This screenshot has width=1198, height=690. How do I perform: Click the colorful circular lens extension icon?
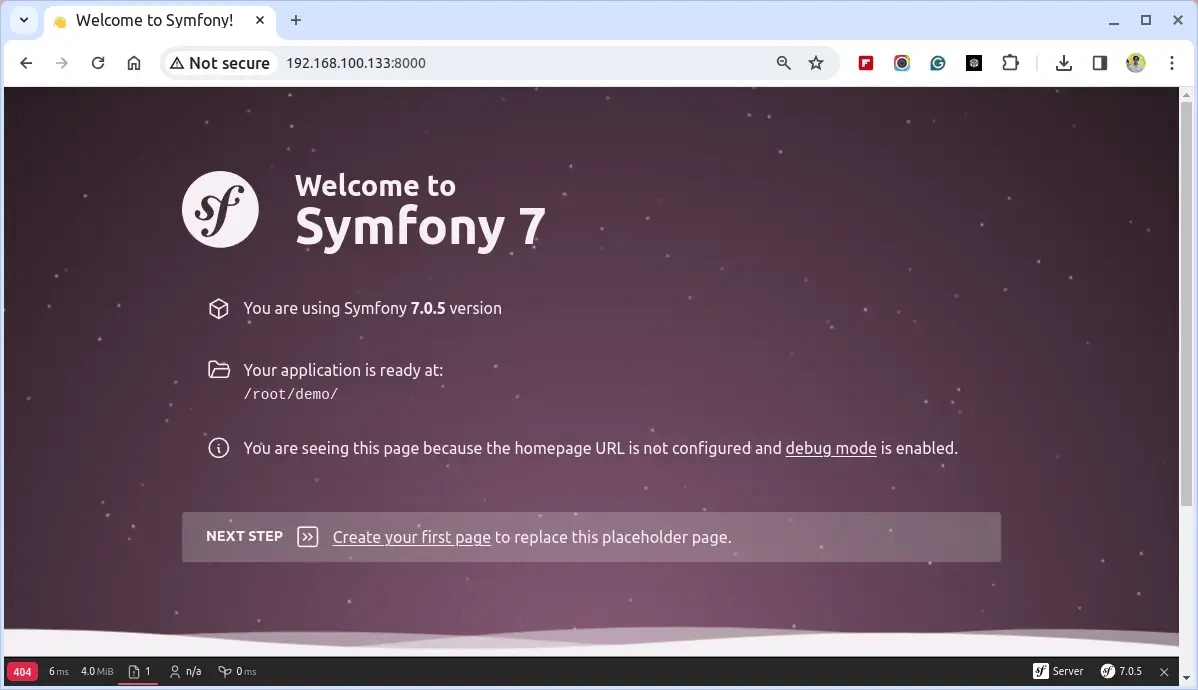coord(902,63)
